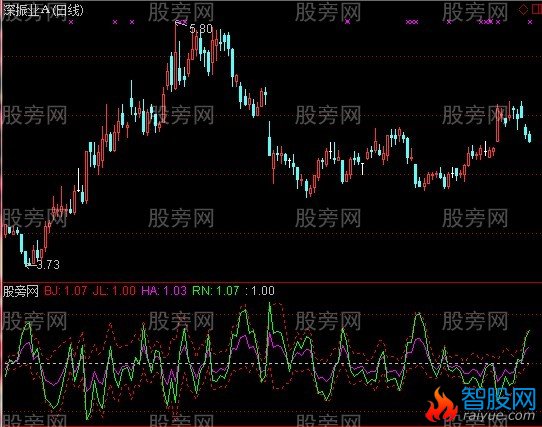The width and height of the screenshot is (542, 427).
Task: Click the highest peak of the green RN line
Action: (270, 304)
